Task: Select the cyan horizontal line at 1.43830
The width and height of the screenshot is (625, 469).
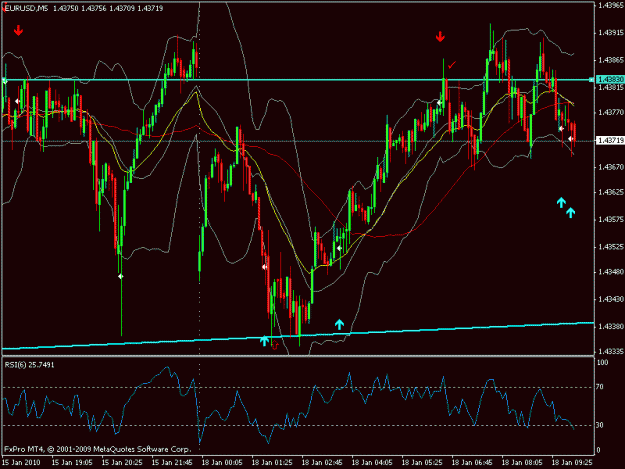Action: pyautogui.click(x=298, y=80)
